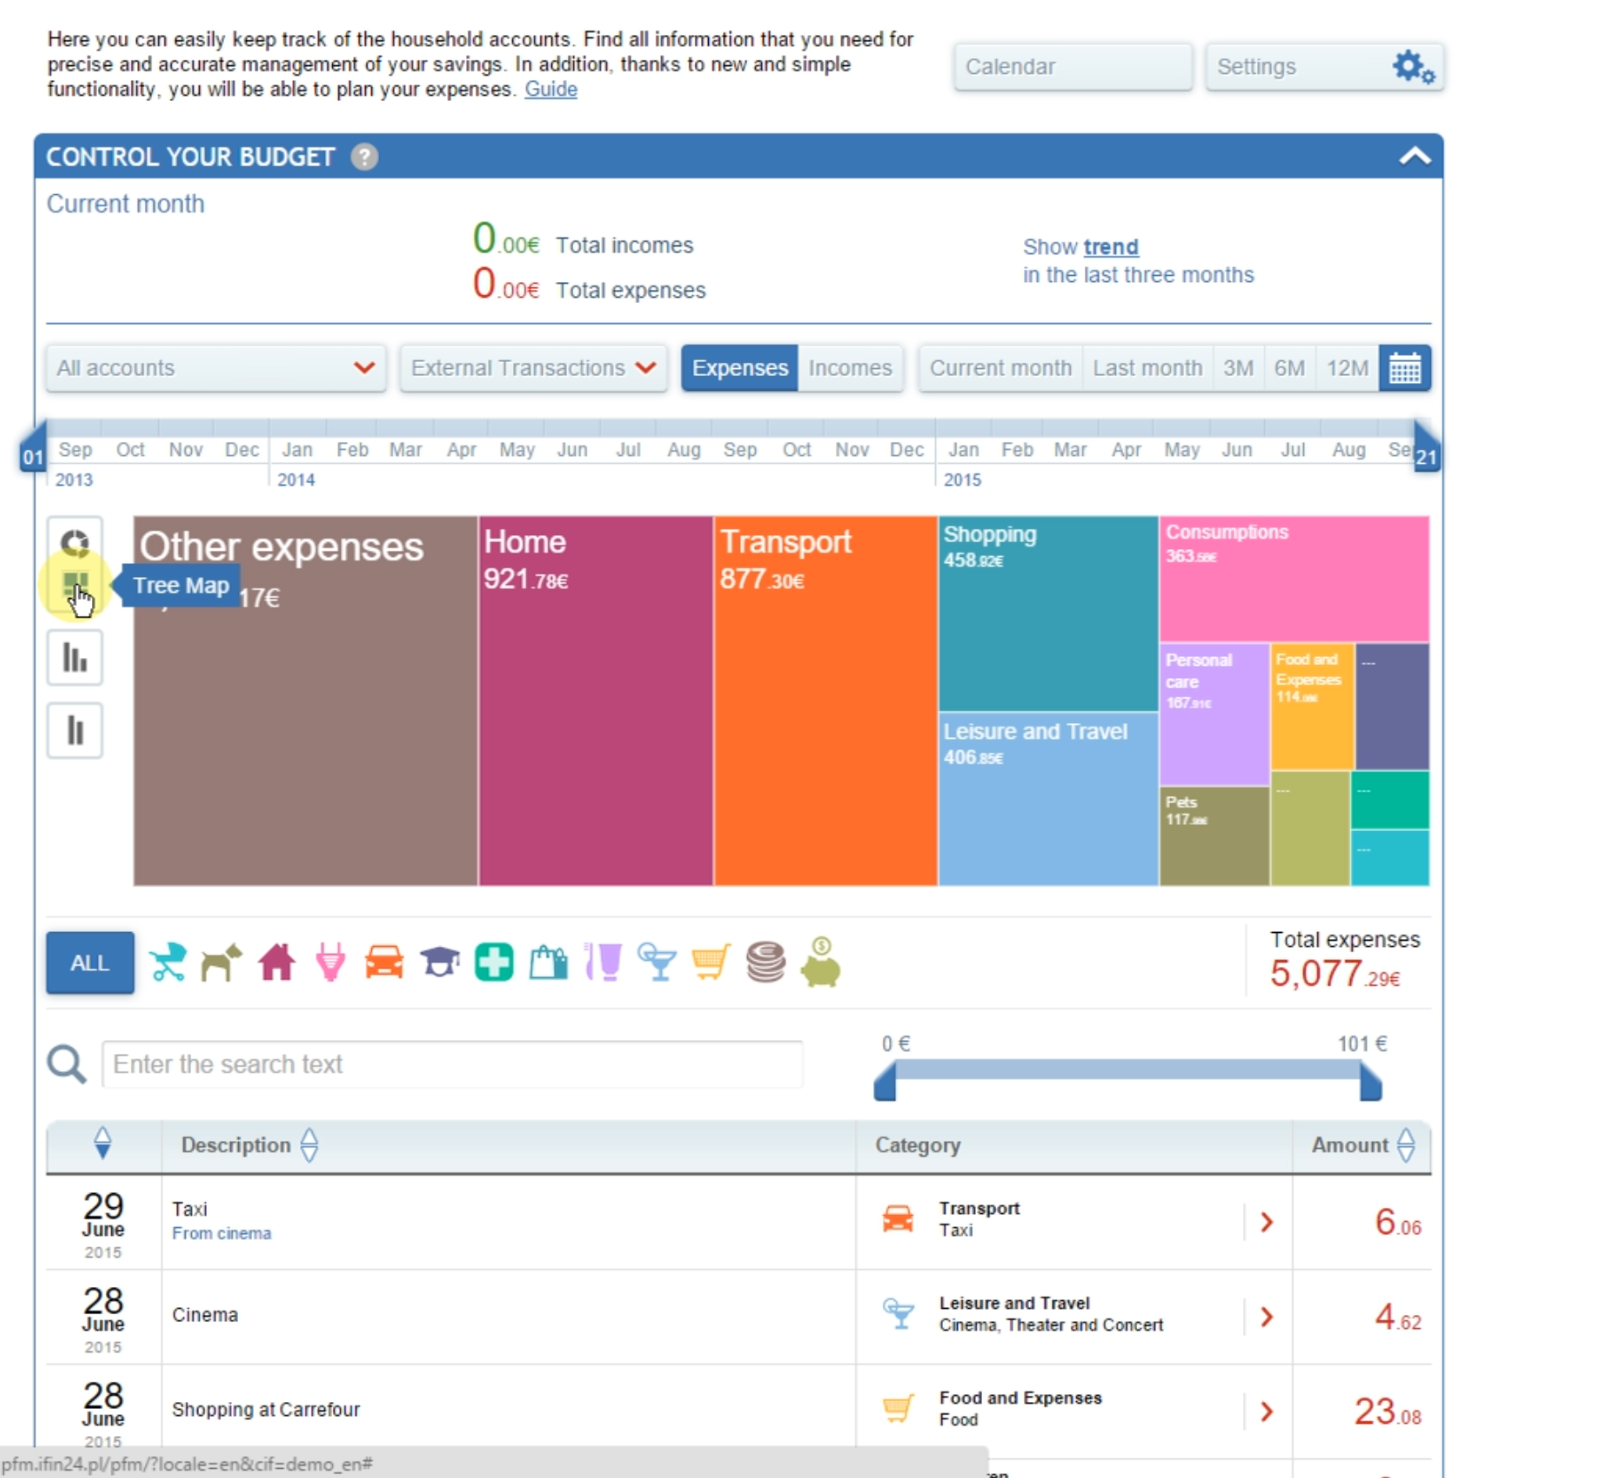The image size is (1600, 1478).
Task: Click the search text input field
Action: pos(452,1064)
